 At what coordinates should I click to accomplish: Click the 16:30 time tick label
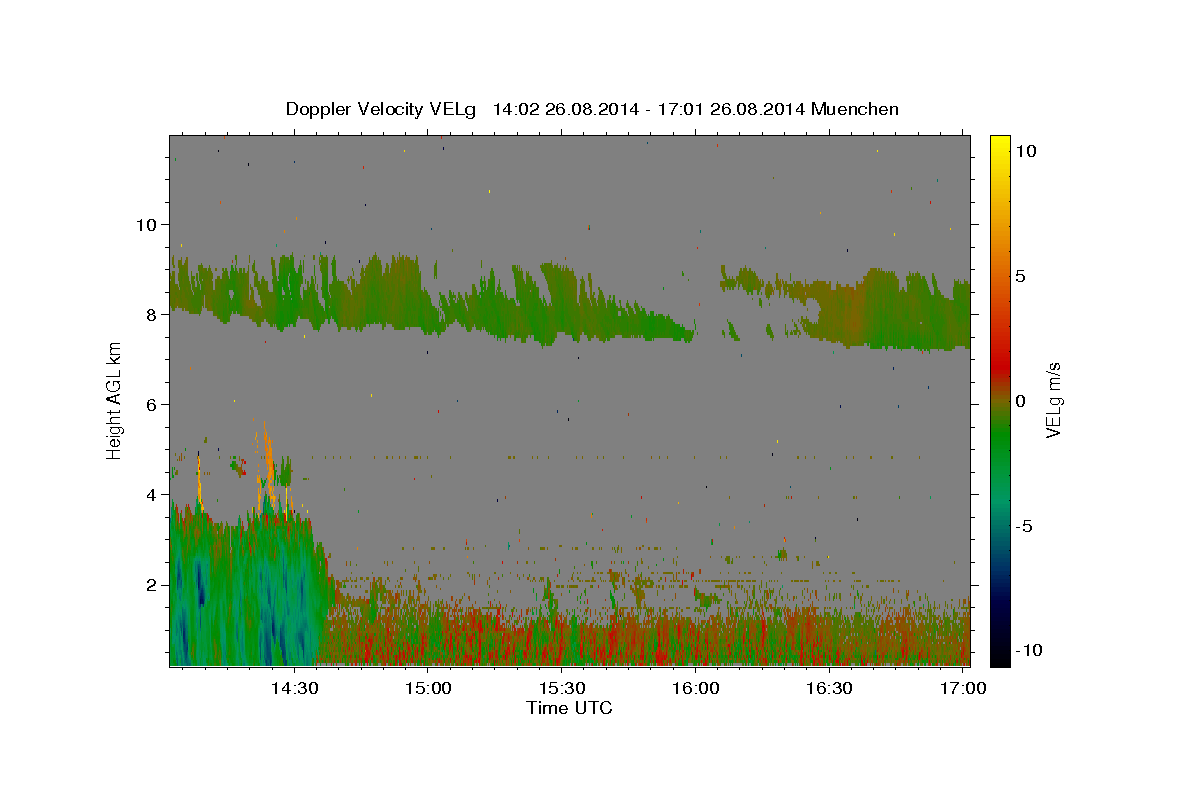(829, 689)
